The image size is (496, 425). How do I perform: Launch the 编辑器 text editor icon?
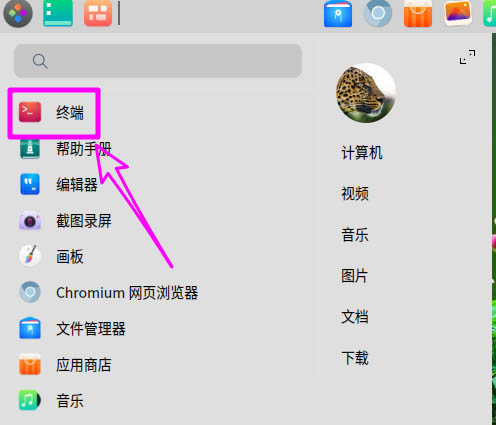[x=30, y=184]
